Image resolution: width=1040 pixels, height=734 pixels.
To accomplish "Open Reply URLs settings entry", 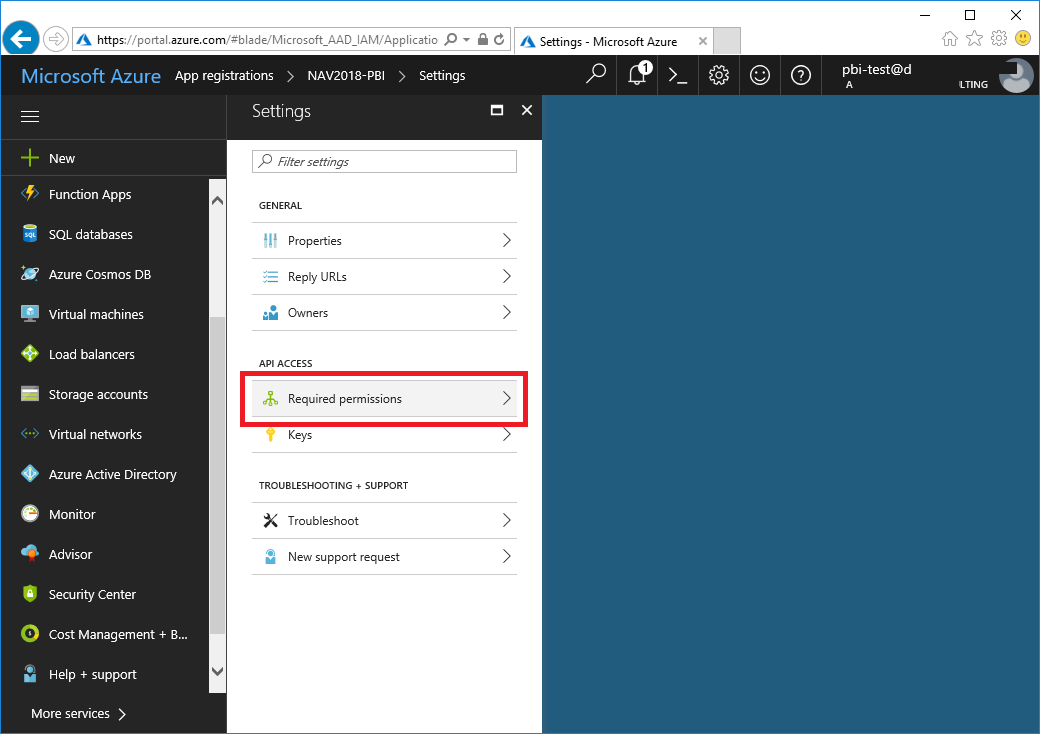I will (x=384, y=276).
